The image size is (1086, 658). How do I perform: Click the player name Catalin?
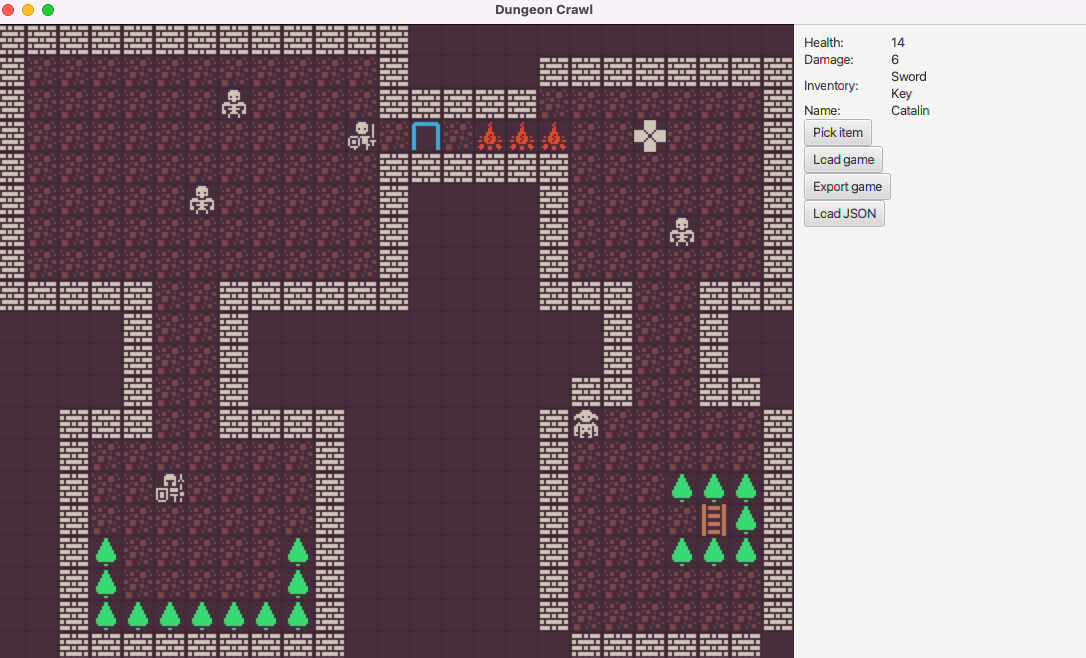pyautogui.click(x=910, y=110)
